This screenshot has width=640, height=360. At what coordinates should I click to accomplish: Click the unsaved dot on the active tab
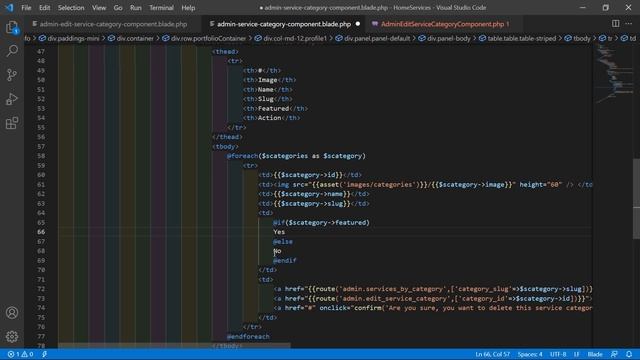tap(358, 24)
